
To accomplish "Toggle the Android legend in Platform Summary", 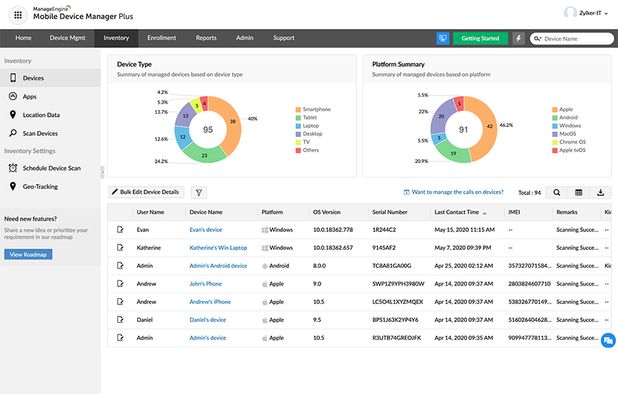I will click(565, 117).
